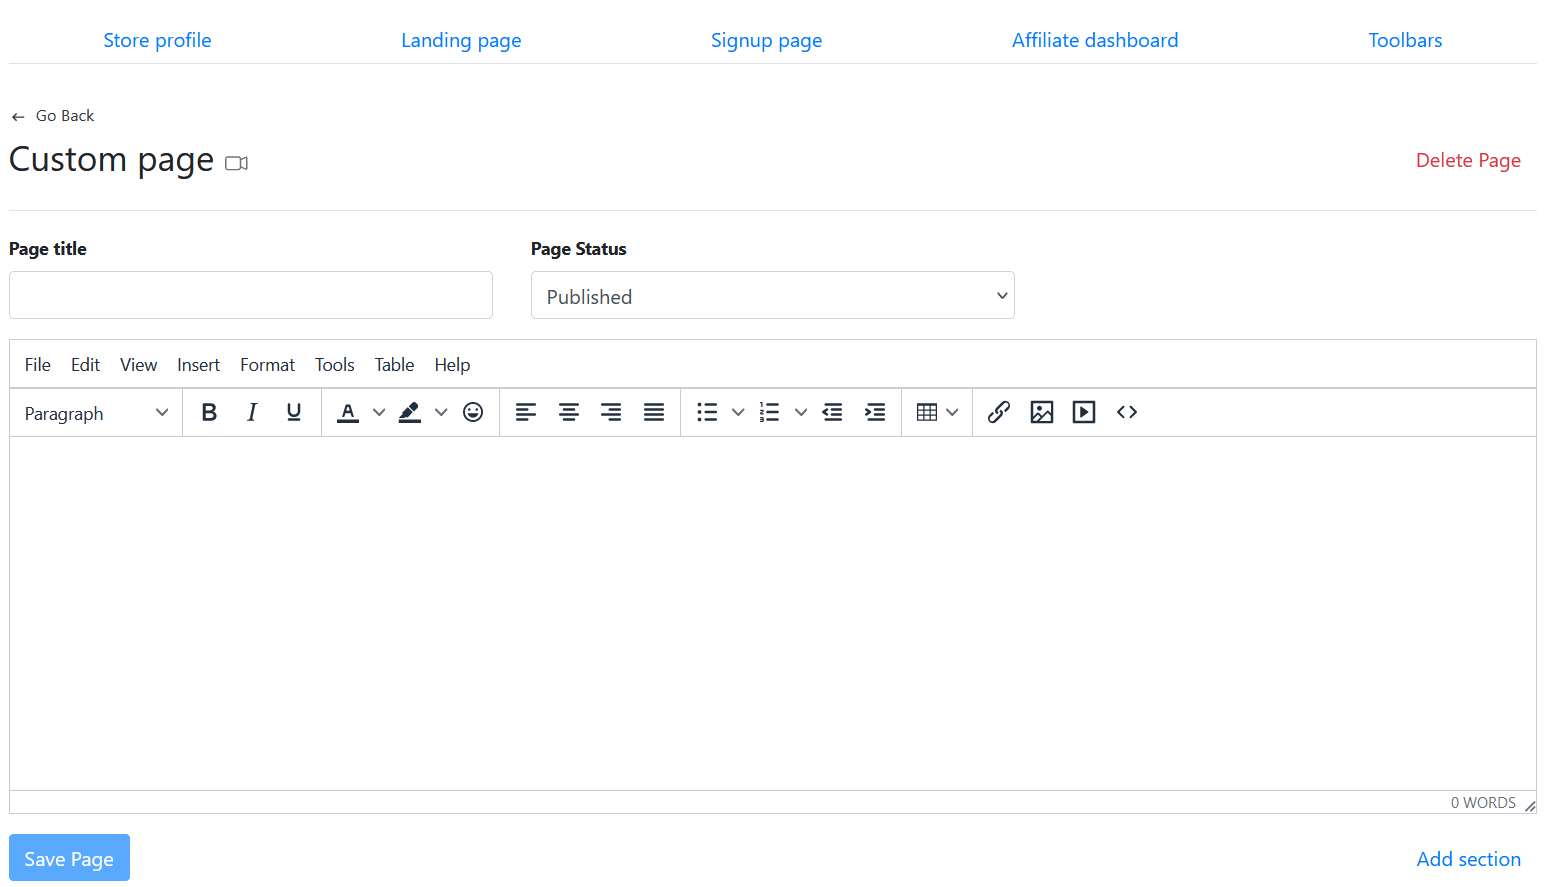
Task: Open the Paragraph block format dropdown
Action: [96, 413]
